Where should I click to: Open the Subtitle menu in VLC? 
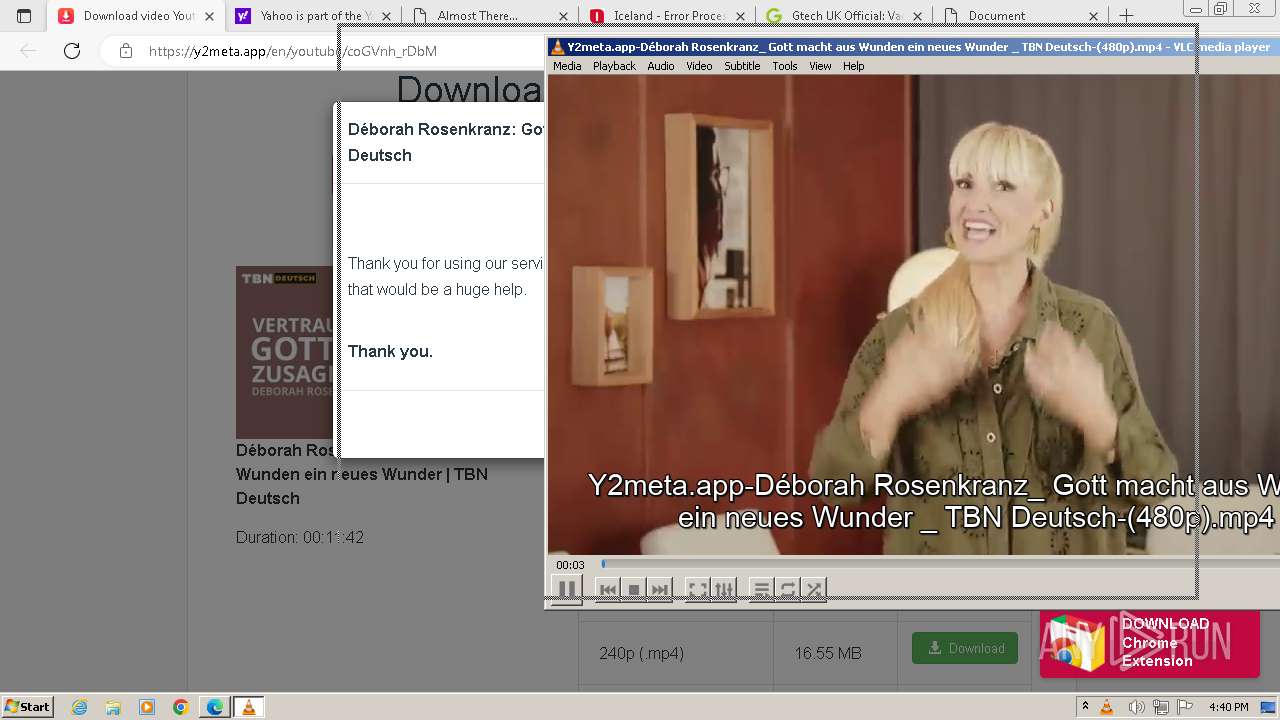point(742,66)
